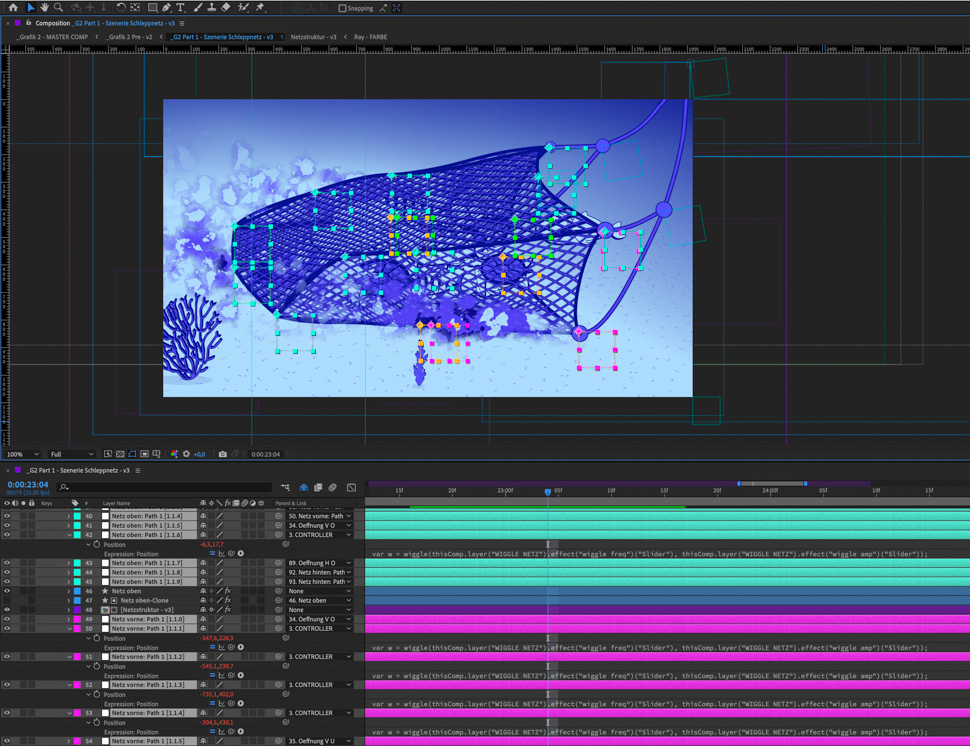The height and width of the screenshot is (746, 970).
Task: Click the snapshot camera icon
Action: (x=222, y=454)
